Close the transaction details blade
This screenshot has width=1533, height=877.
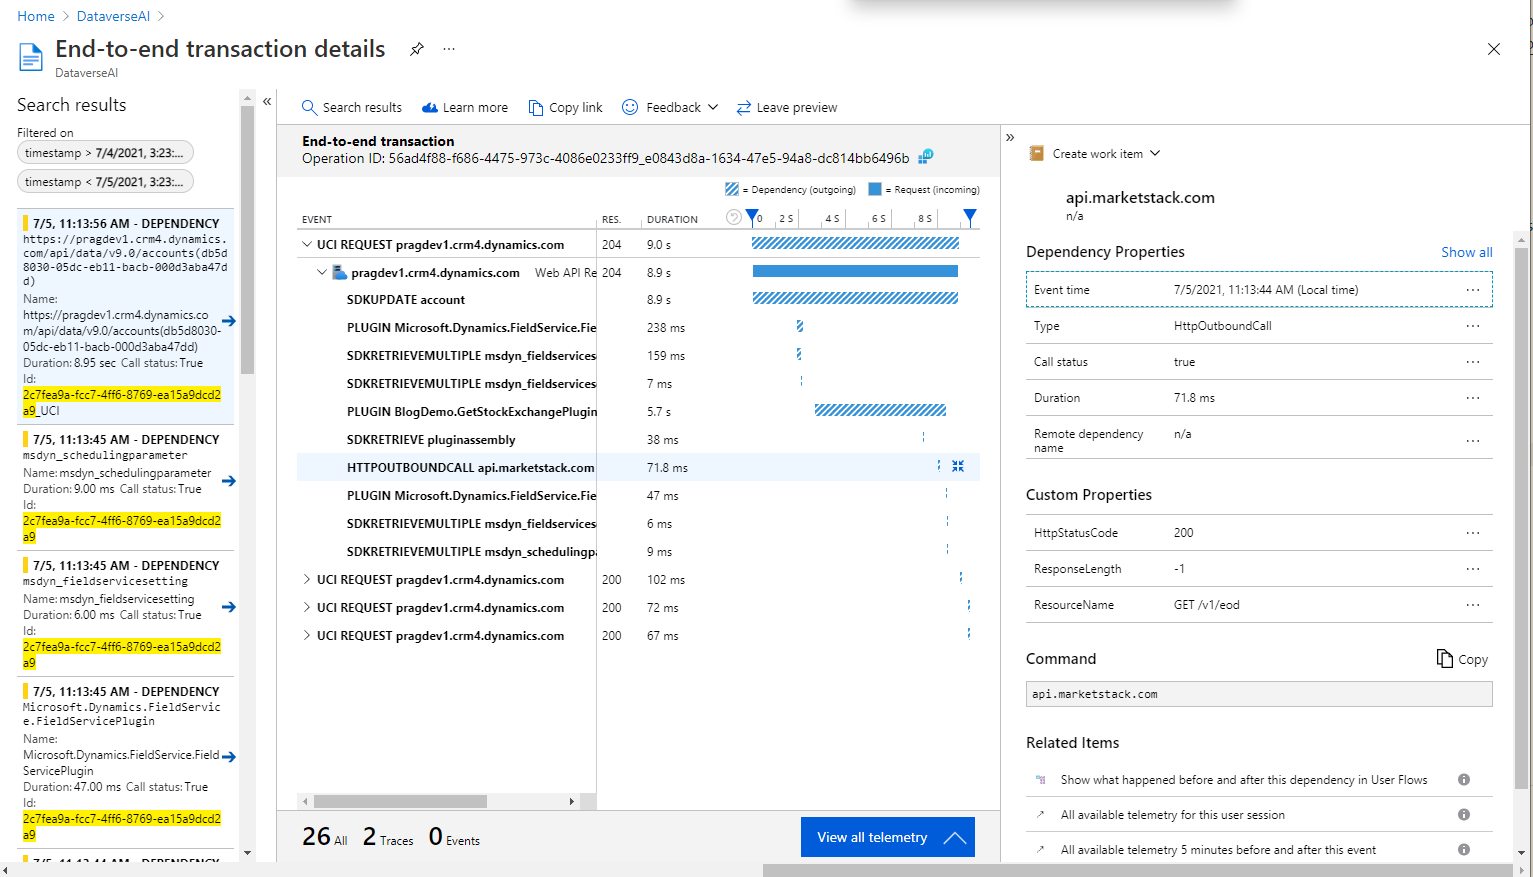pyautogui.click(x=1494, y=49)
